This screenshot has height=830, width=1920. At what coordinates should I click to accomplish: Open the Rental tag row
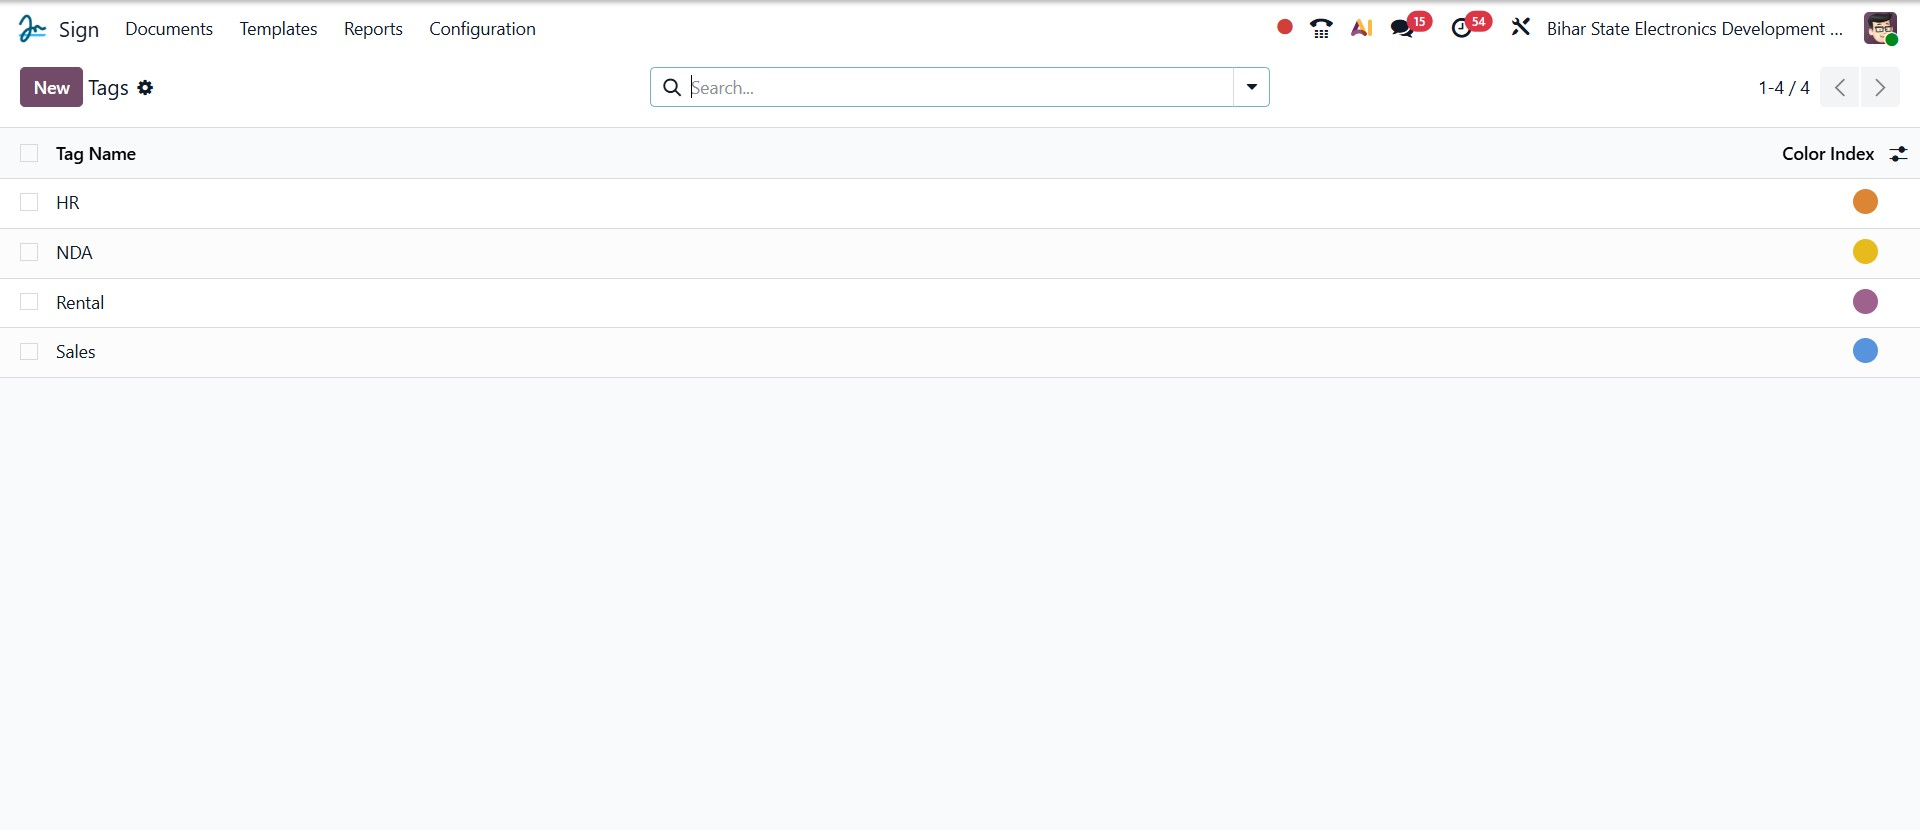(x=960, y=303)
